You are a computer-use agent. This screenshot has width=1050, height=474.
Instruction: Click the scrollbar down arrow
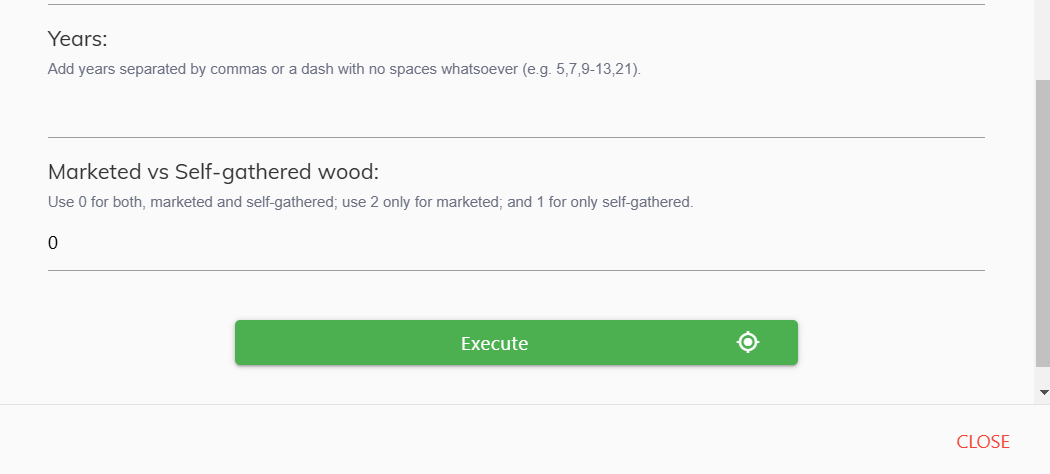(x=1043, y=392)
